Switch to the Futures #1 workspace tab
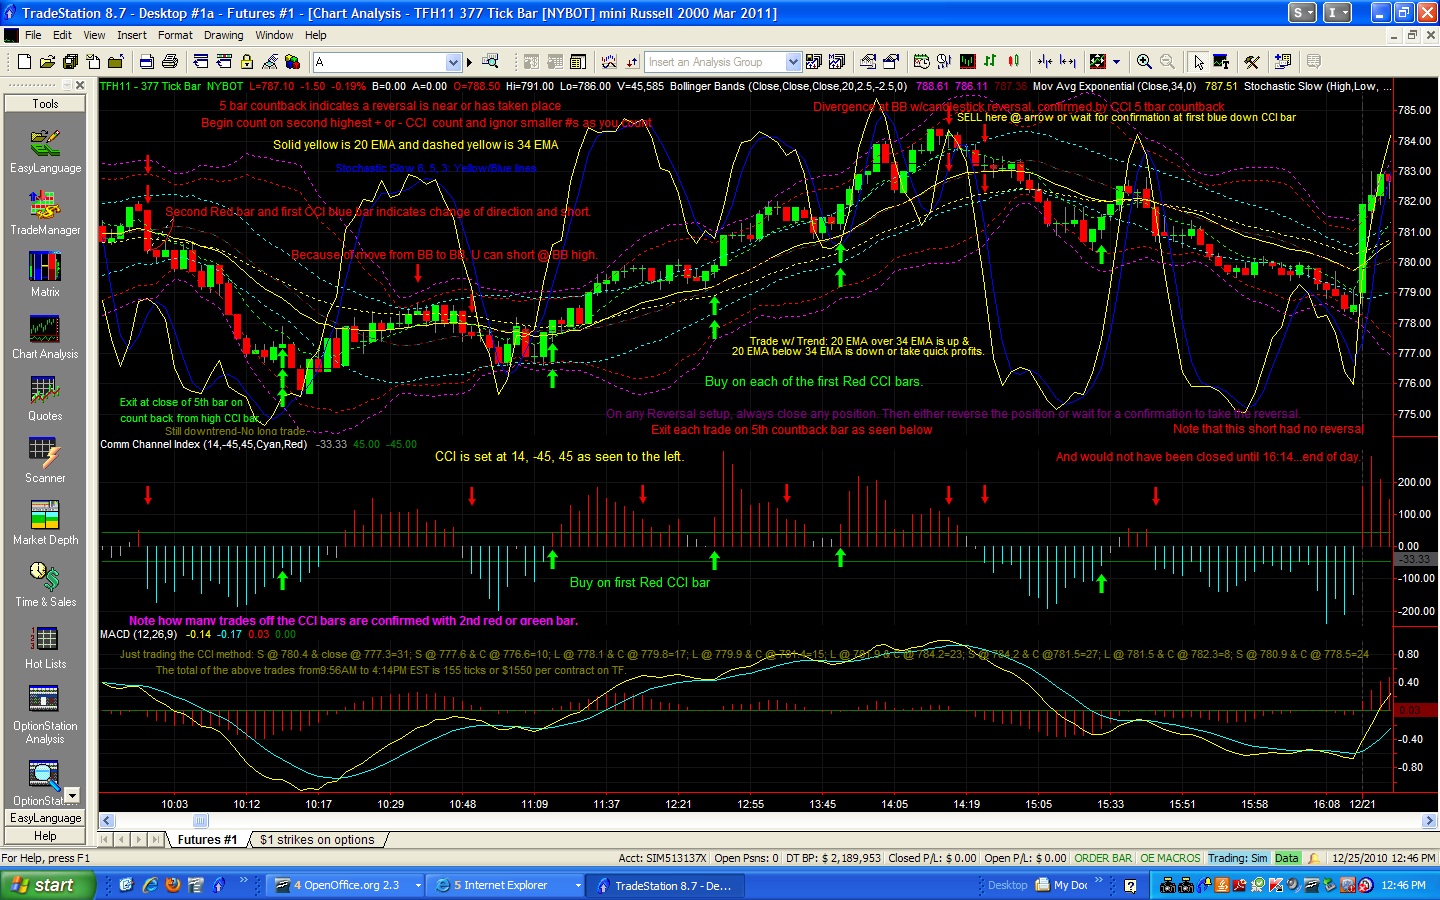1440x900 pixels. (x=207, y=840)
